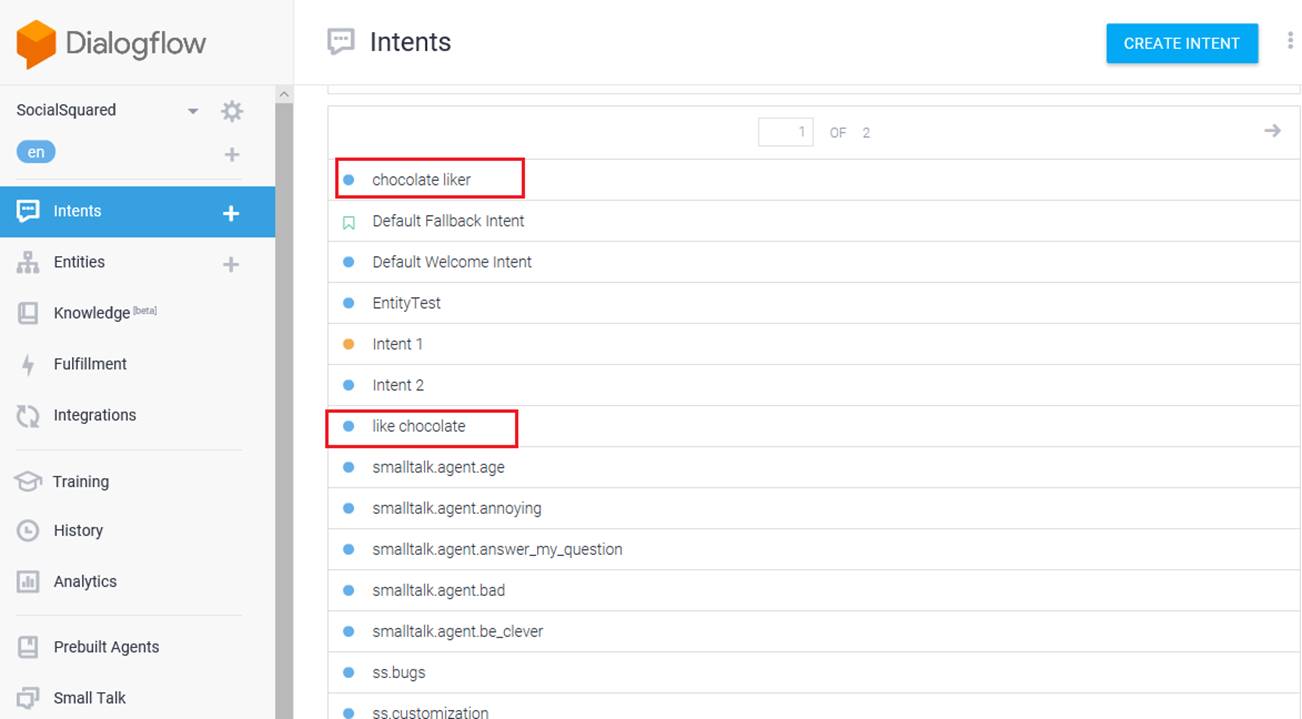Open the Fulfillment section

pyautogui.click(x=90, y=364)
